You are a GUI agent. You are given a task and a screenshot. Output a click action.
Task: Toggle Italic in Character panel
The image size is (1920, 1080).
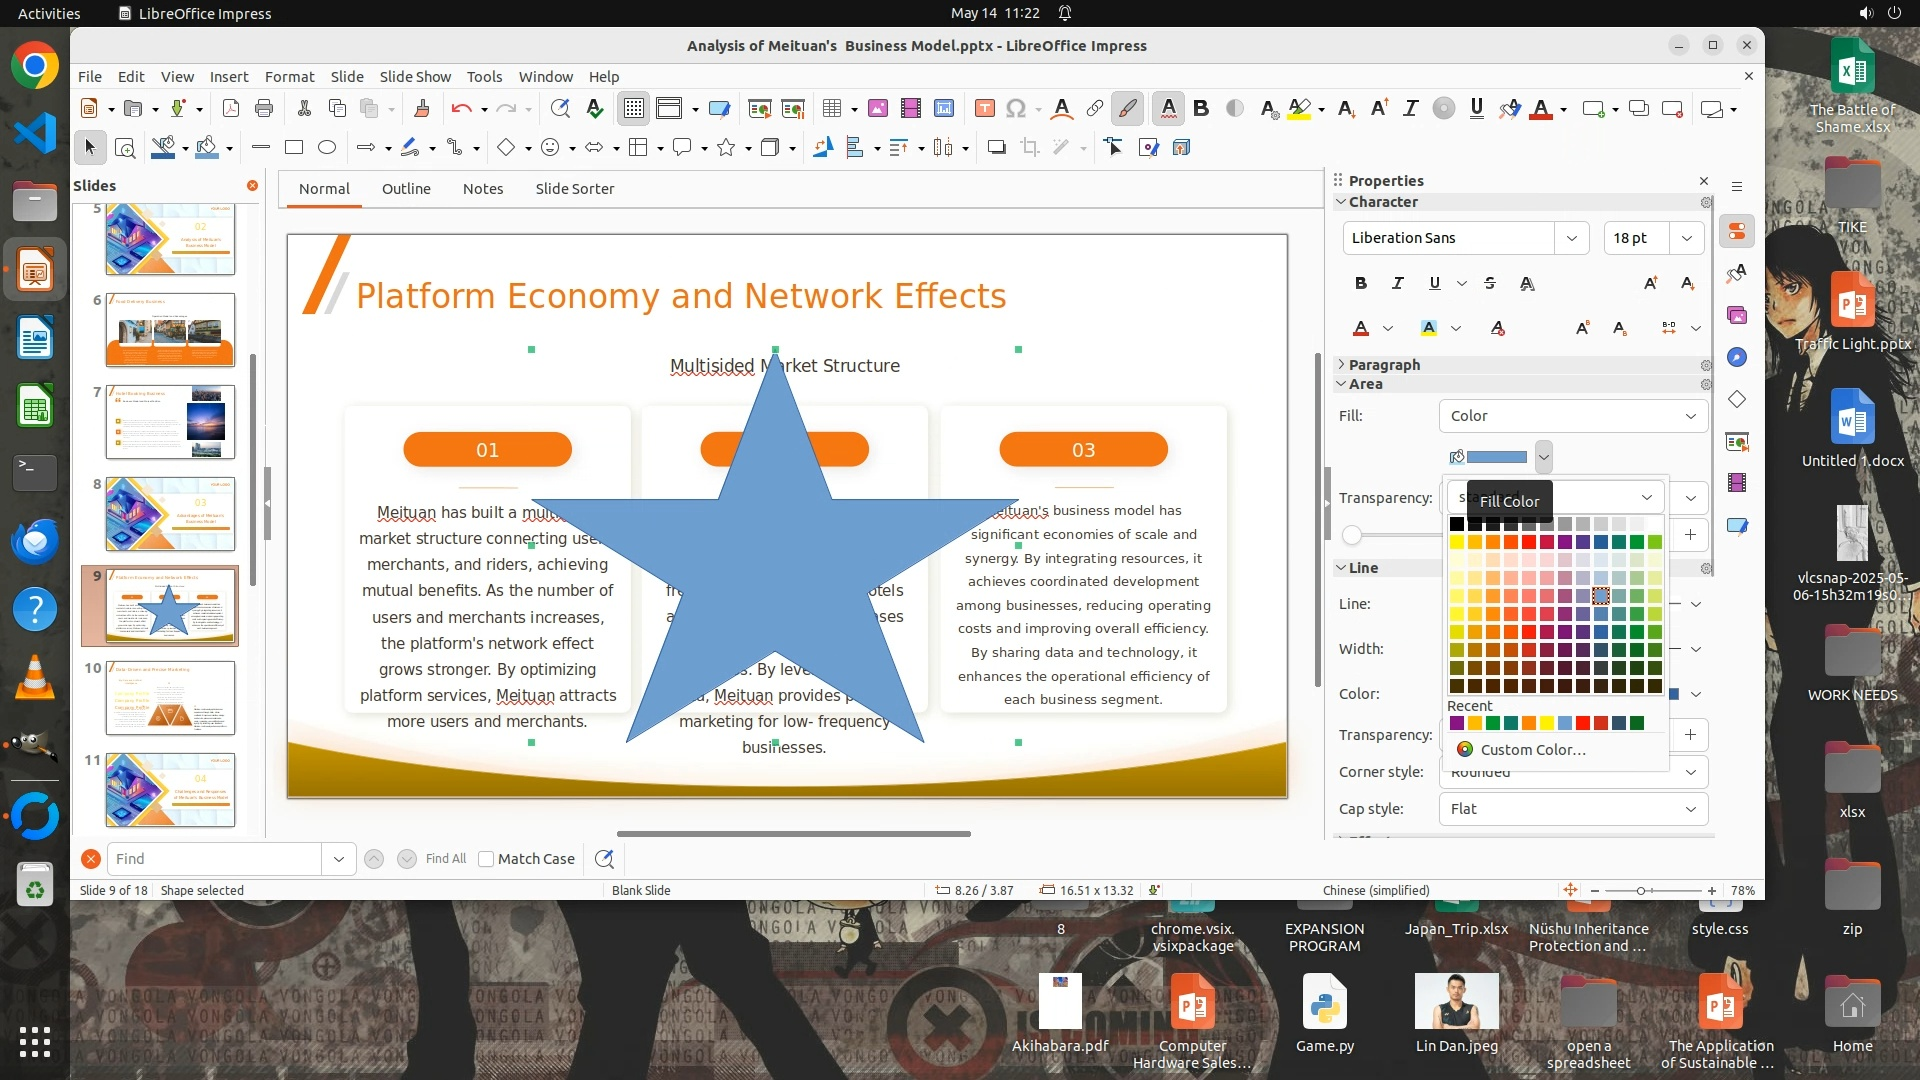(x=1397, y=283)
